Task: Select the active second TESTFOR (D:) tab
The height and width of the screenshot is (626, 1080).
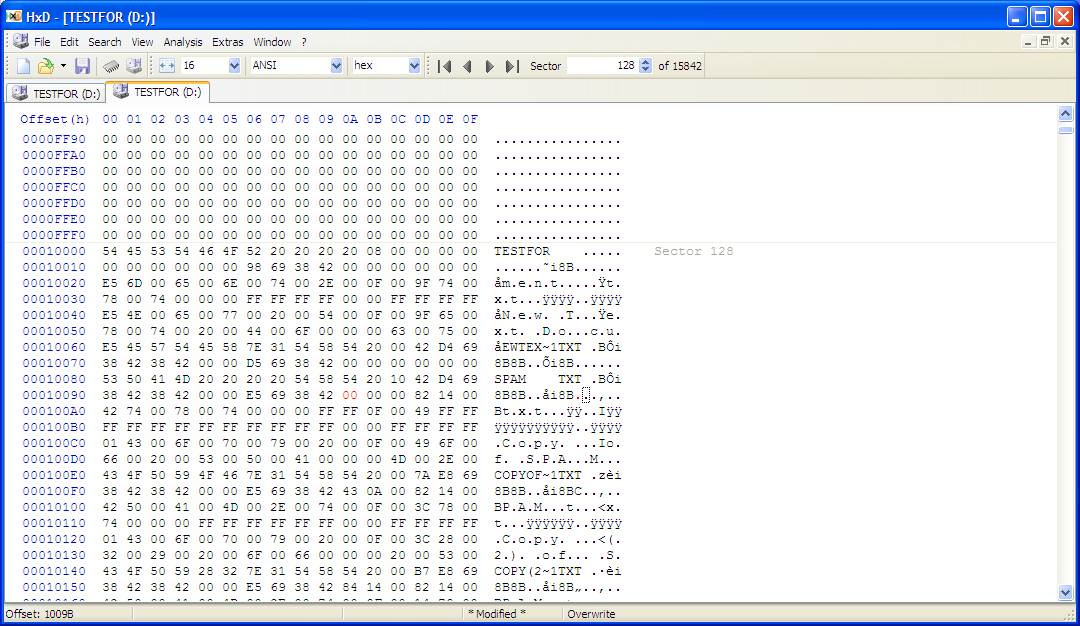Action: (158, 92)
